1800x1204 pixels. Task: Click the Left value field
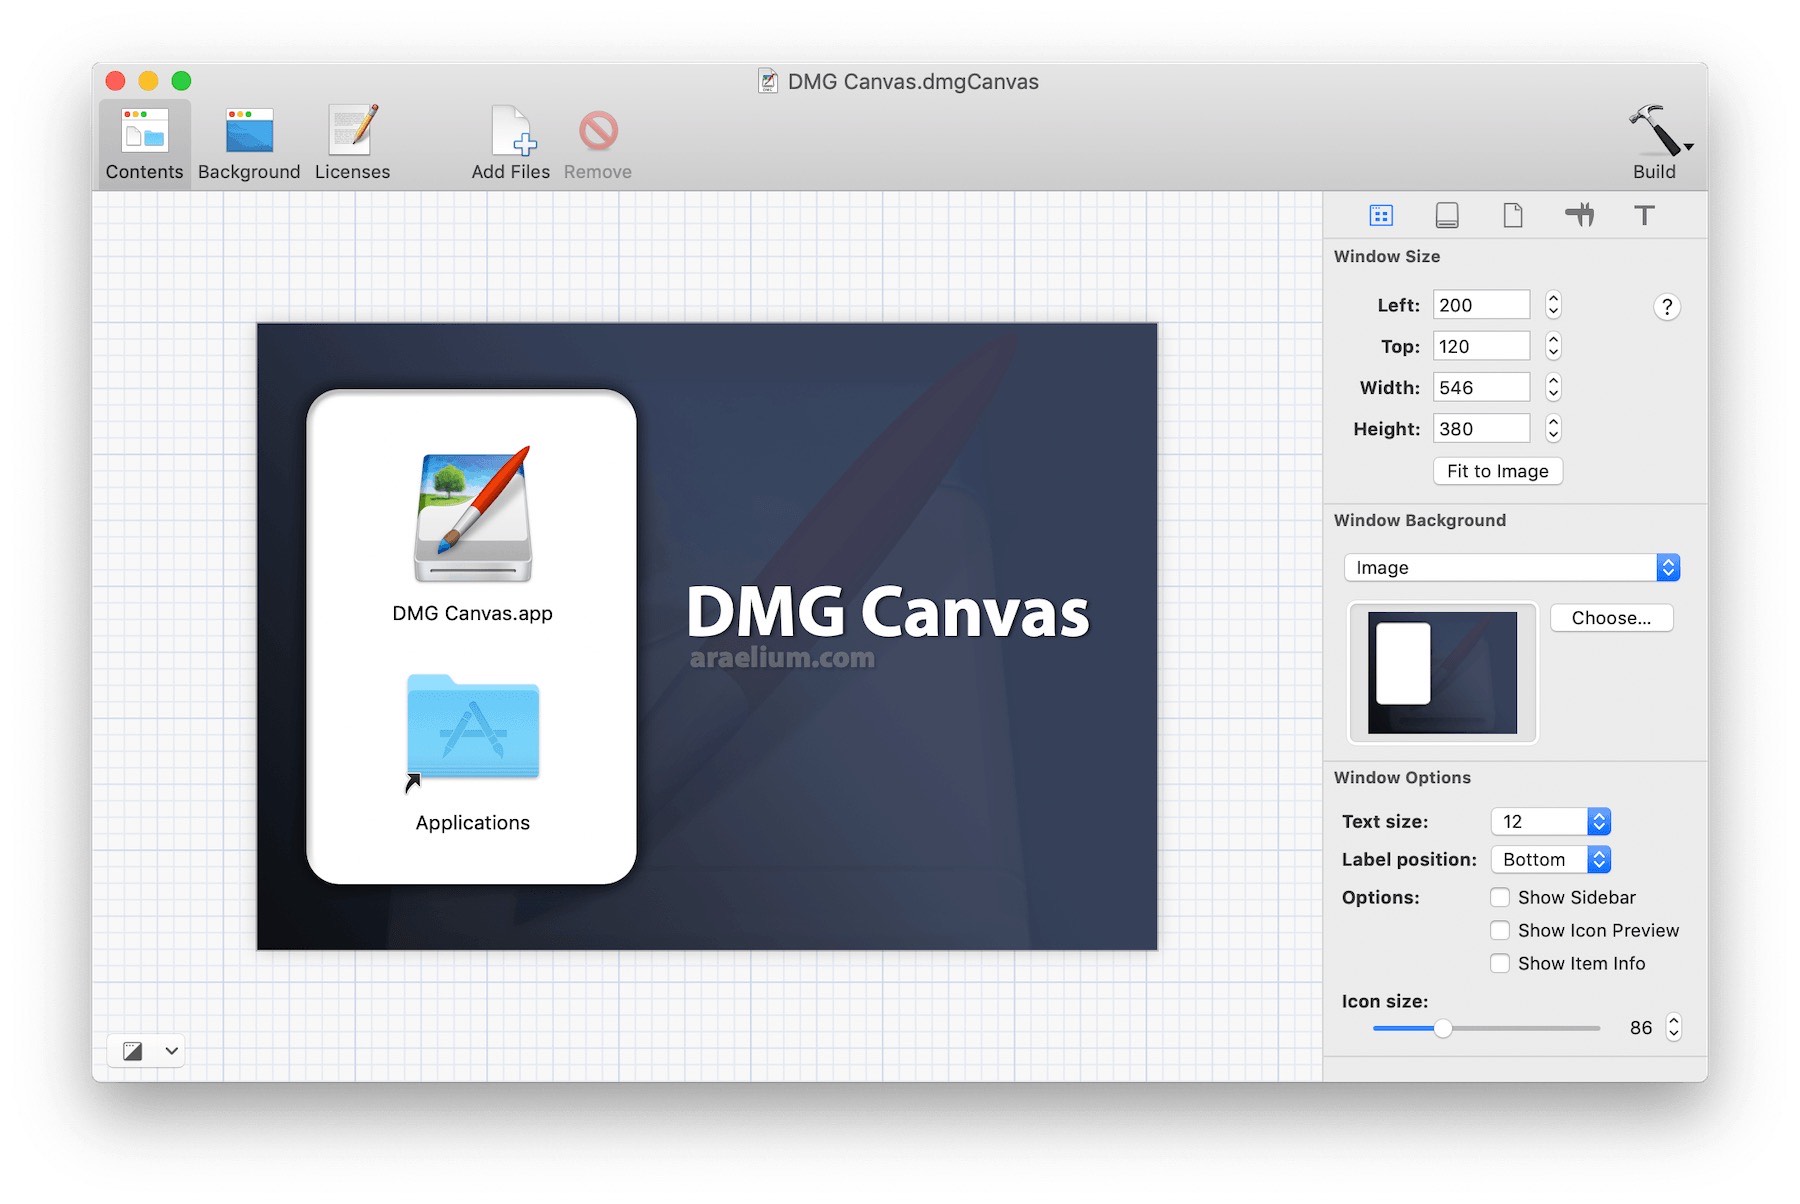(1481, 305)
